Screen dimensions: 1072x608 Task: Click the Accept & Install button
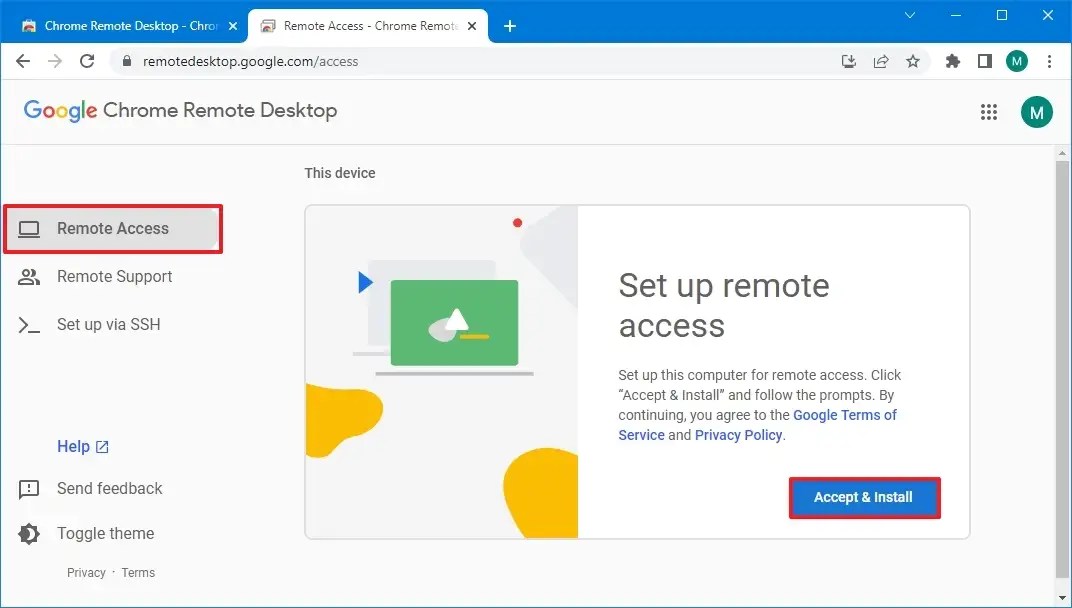(864, 497)
